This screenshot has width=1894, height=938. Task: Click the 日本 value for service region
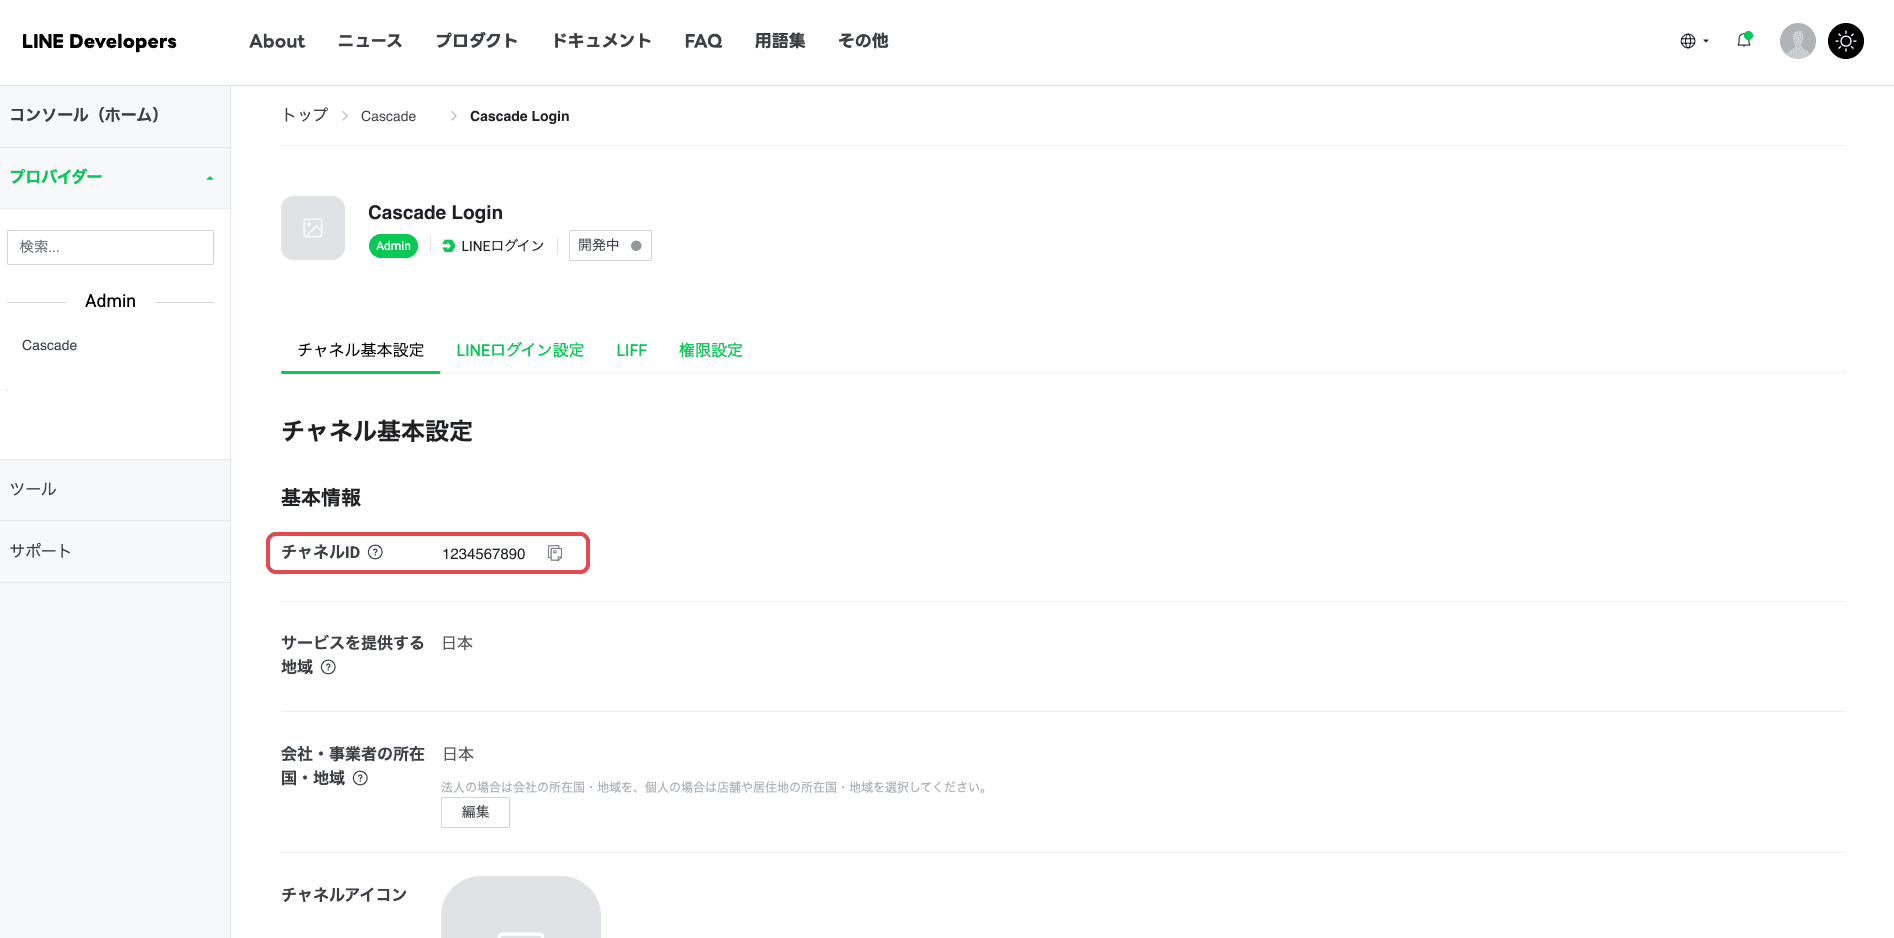457,643
